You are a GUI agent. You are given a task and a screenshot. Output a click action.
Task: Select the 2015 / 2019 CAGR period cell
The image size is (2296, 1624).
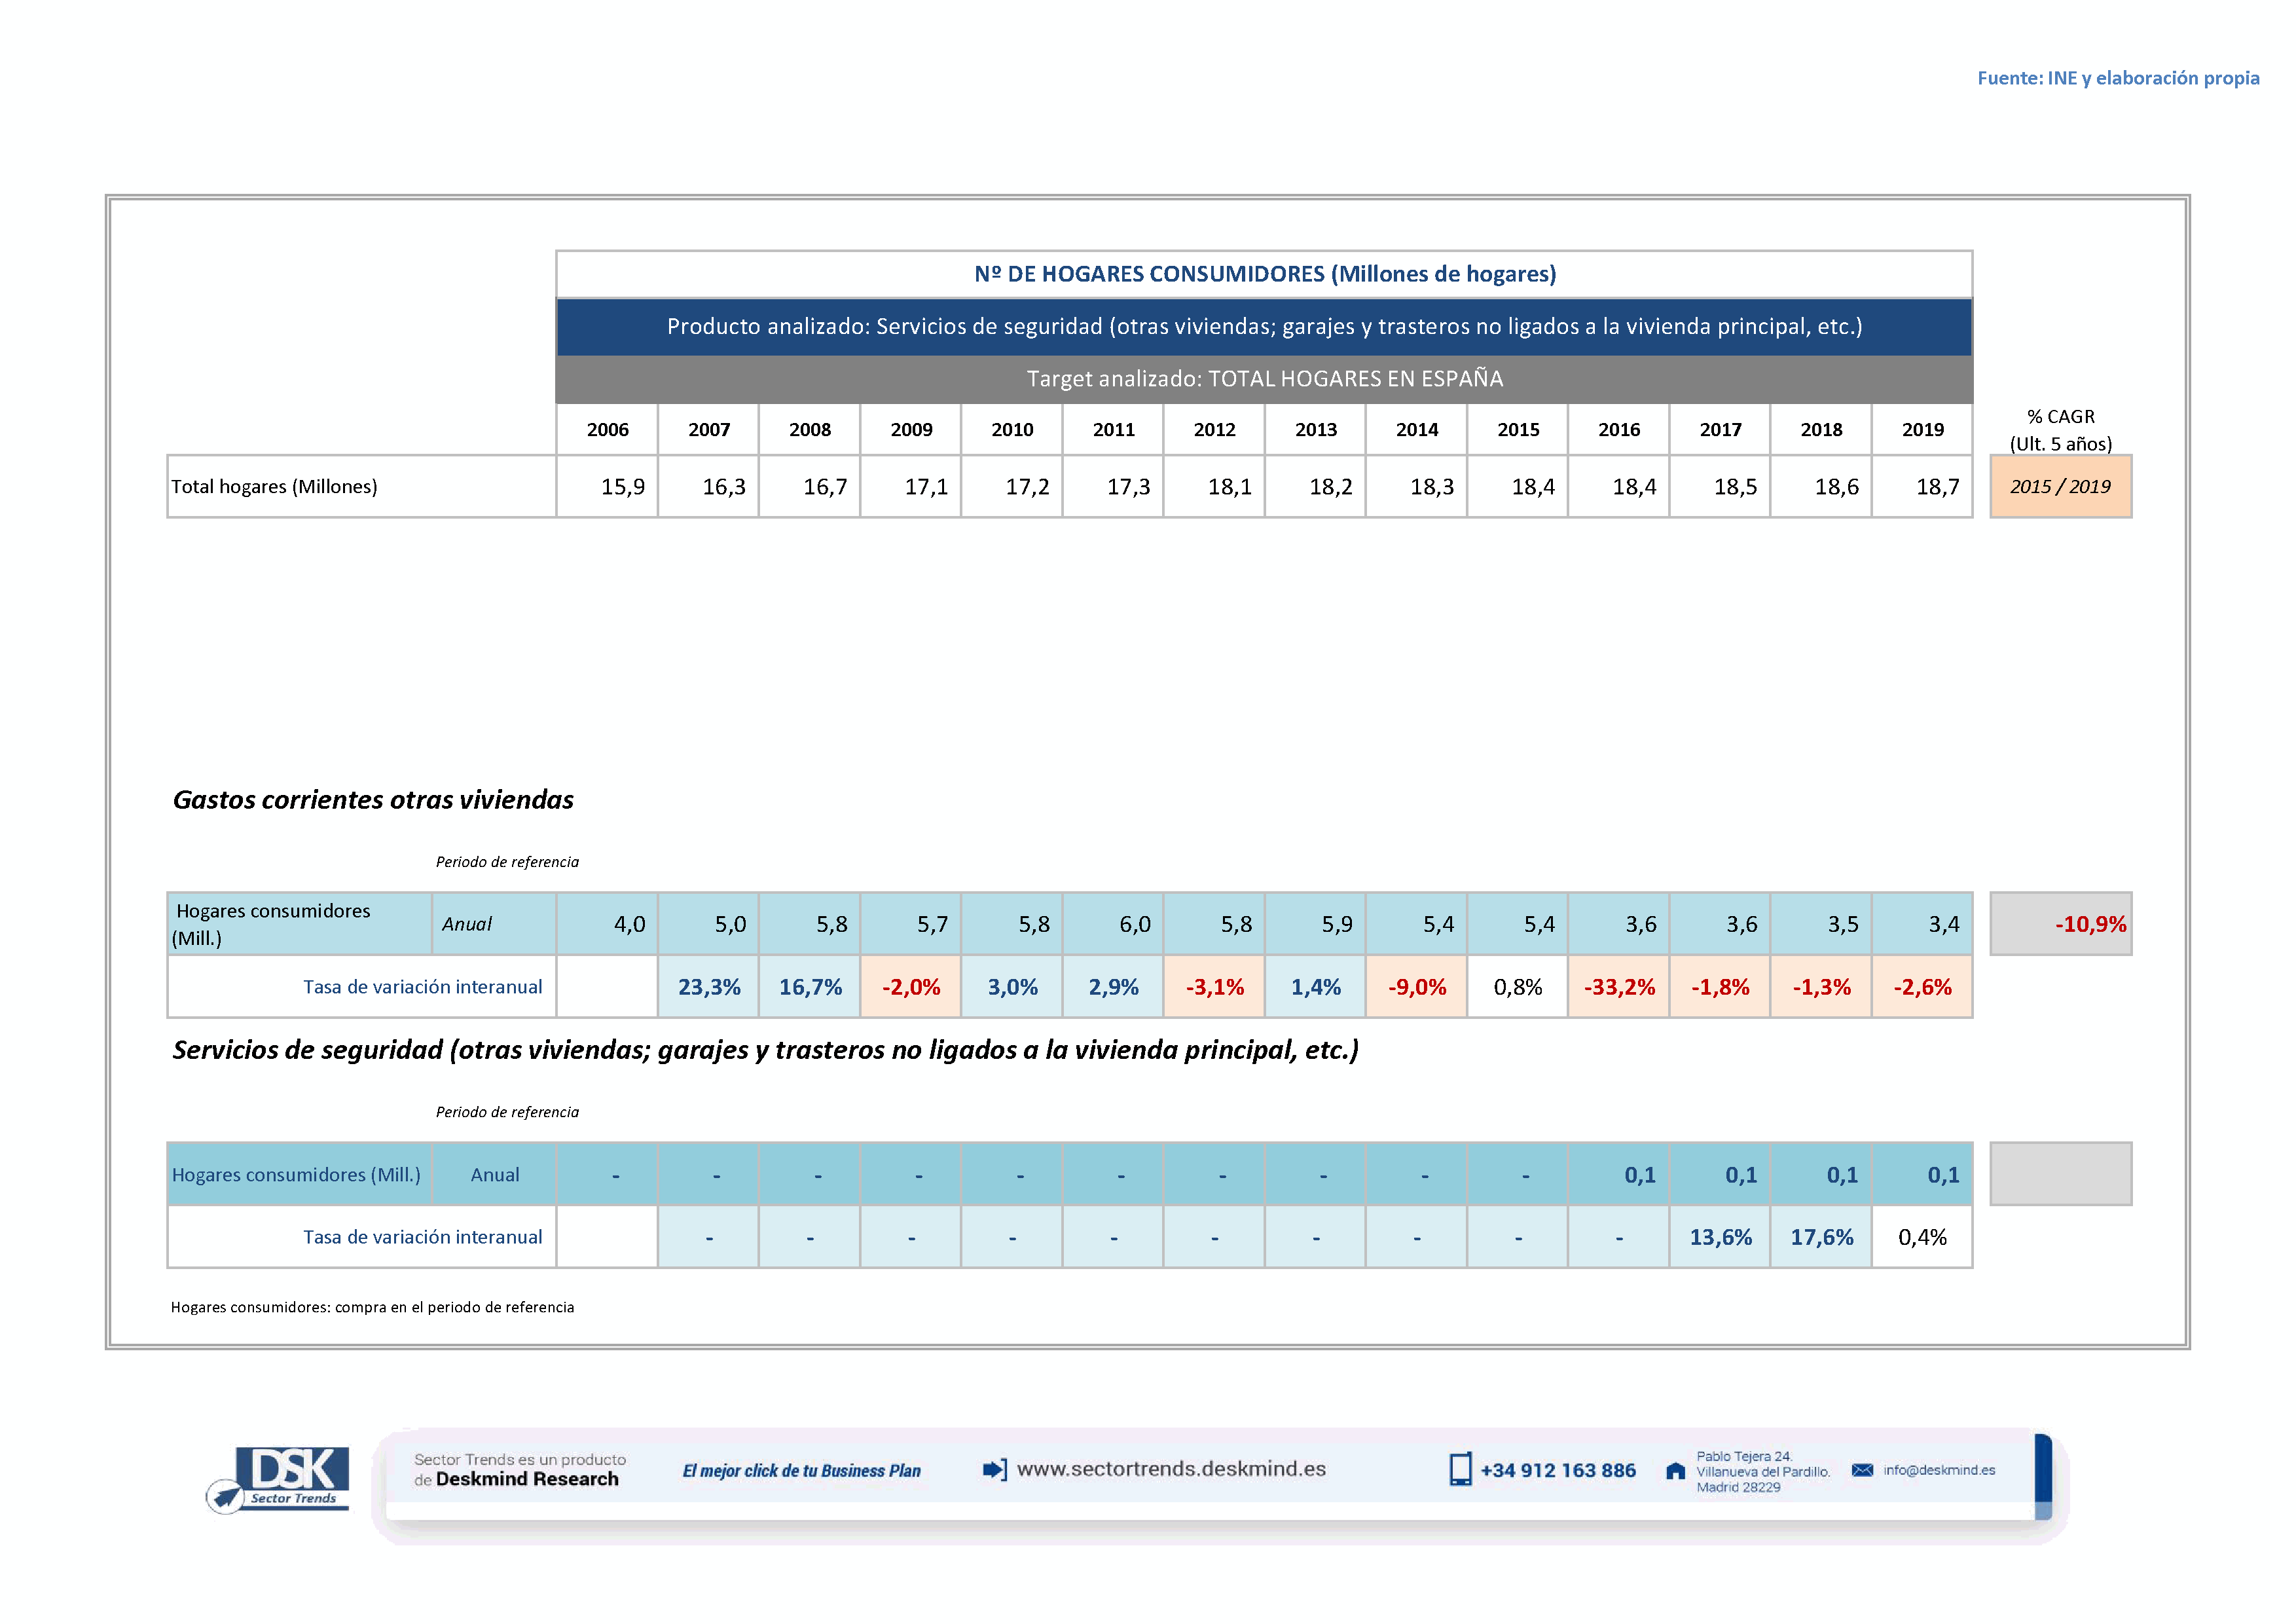[x=2060, y=487]
